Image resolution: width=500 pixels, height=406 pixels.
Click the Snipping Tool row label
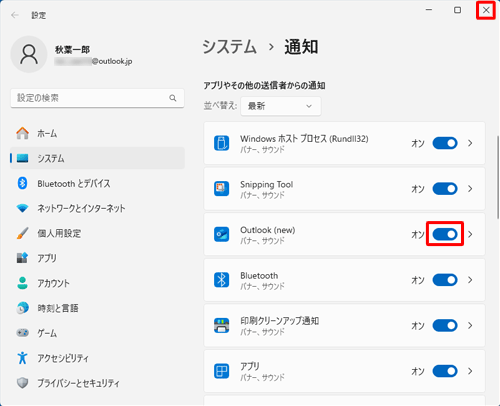click(x=266, y=184)
